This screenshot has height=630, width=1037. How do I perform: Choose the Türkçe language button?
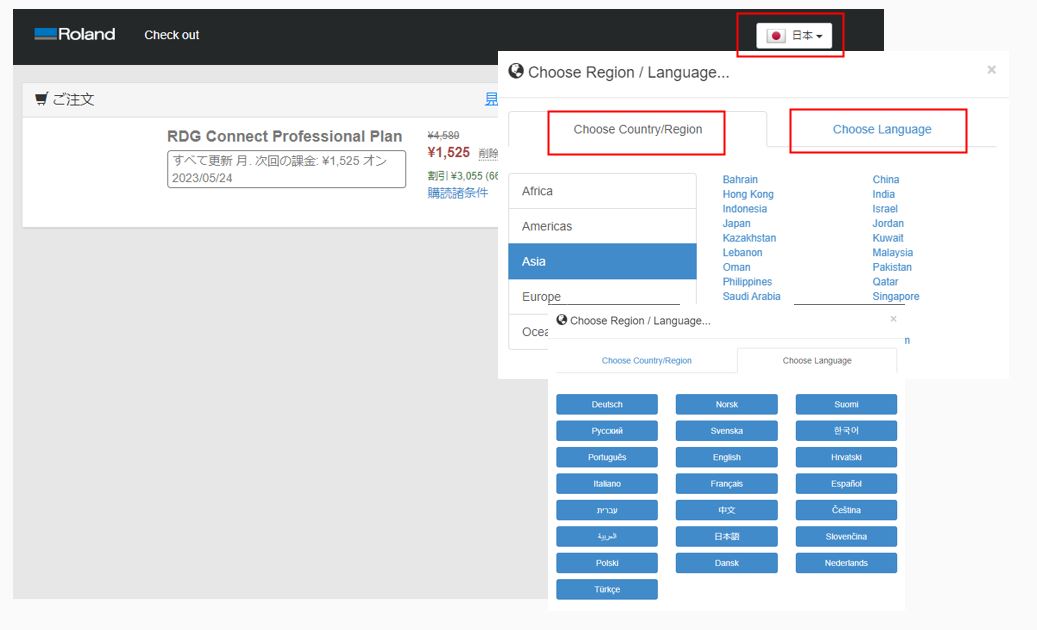coord(606,590)
